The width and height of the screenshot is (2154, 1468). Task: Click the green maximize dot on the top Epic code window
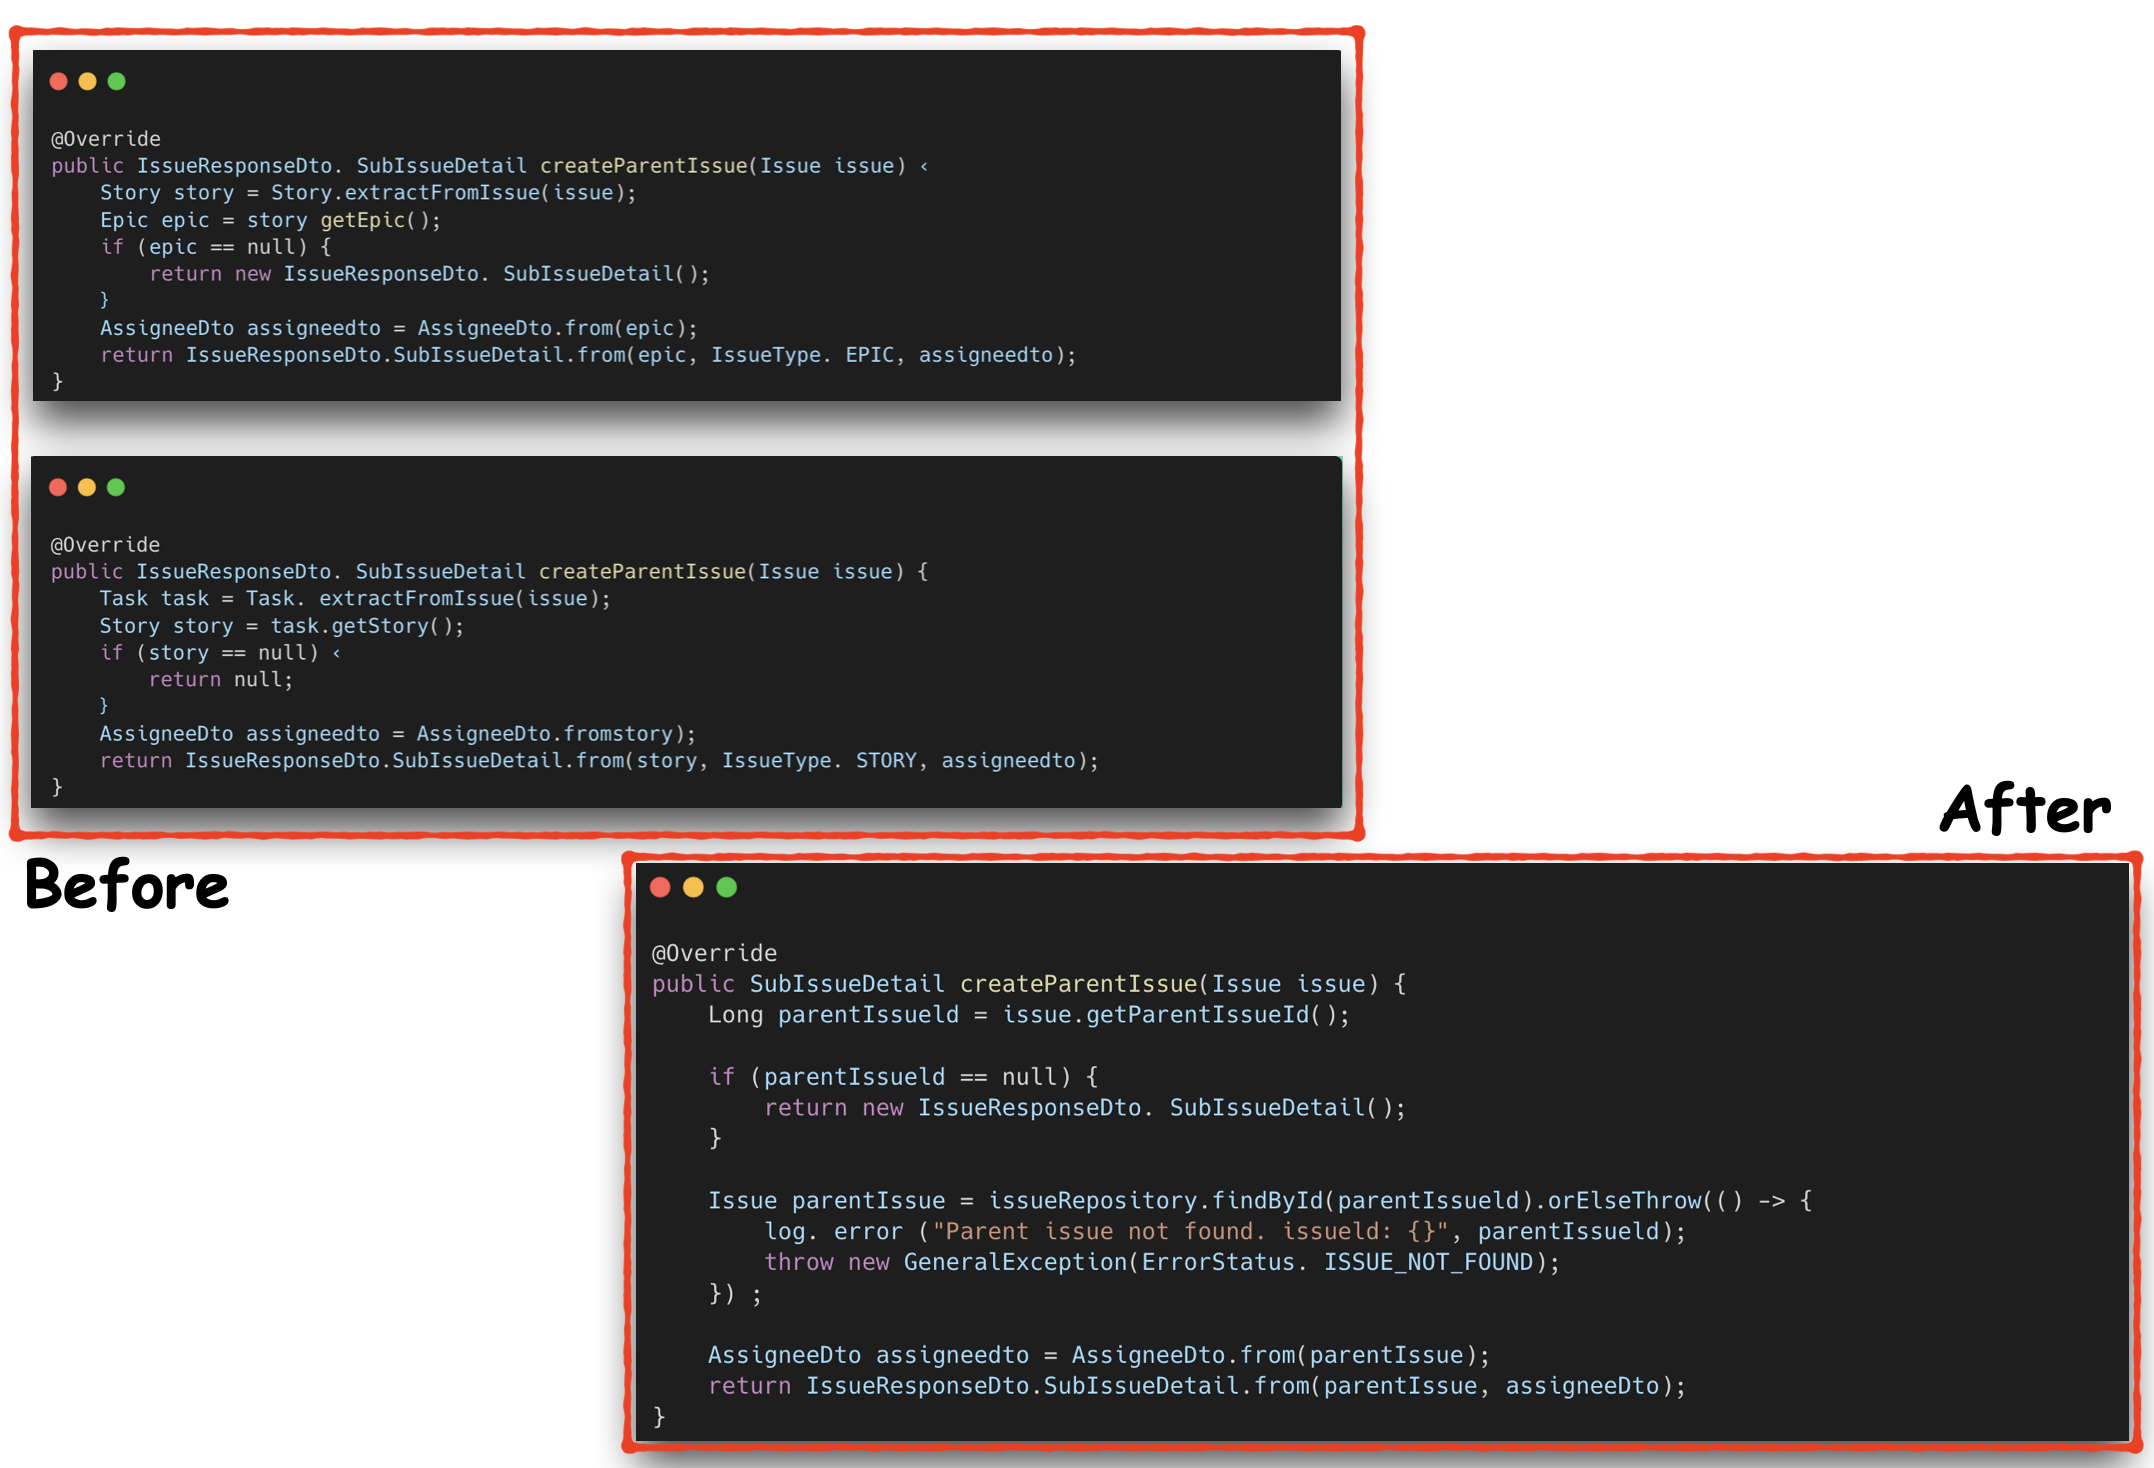pos(117,81)
